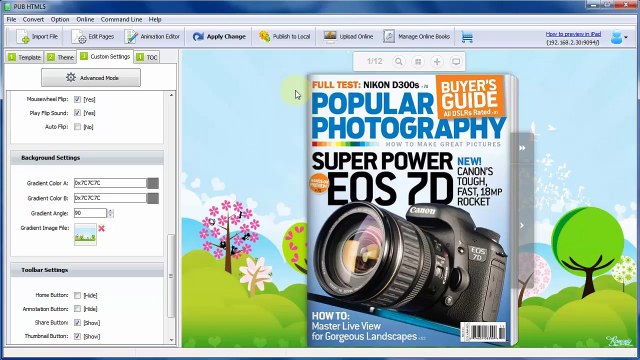Open Manage Online Books
Screen dimensions: 640x360
417,37
